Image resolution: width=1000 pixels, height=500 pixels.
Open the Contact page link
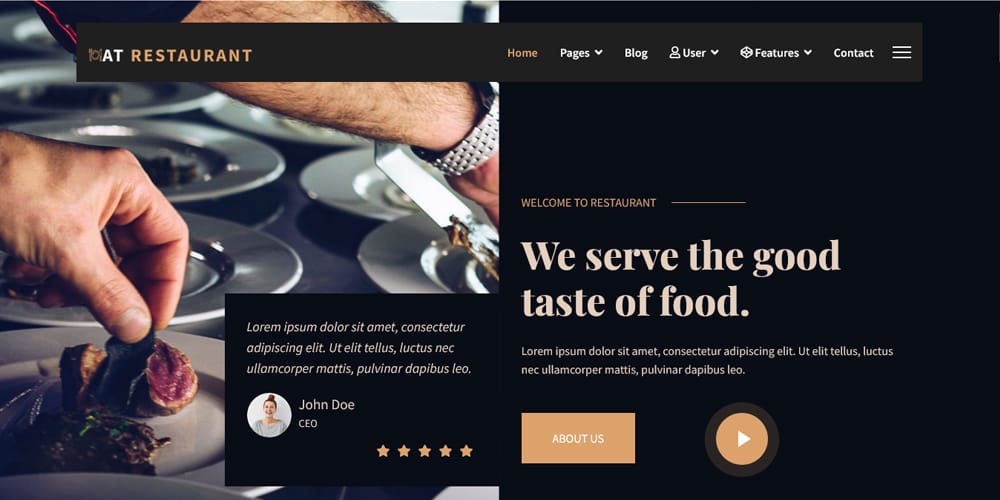(853, 53)
